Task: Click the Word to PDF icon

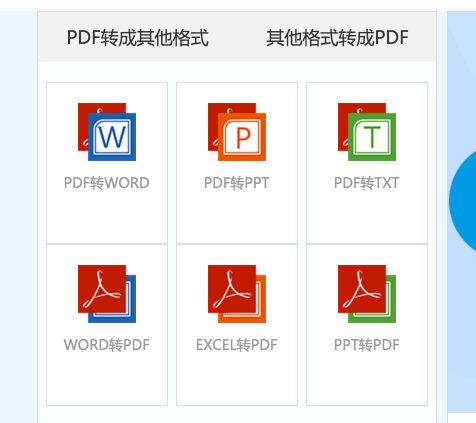Action: tap(107, 294)
